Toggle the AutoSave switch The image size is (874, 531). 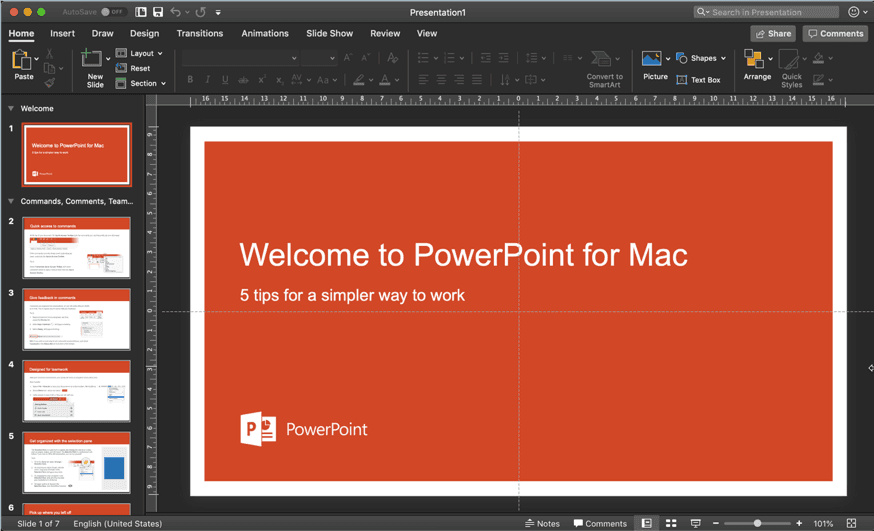coord(112,12)
